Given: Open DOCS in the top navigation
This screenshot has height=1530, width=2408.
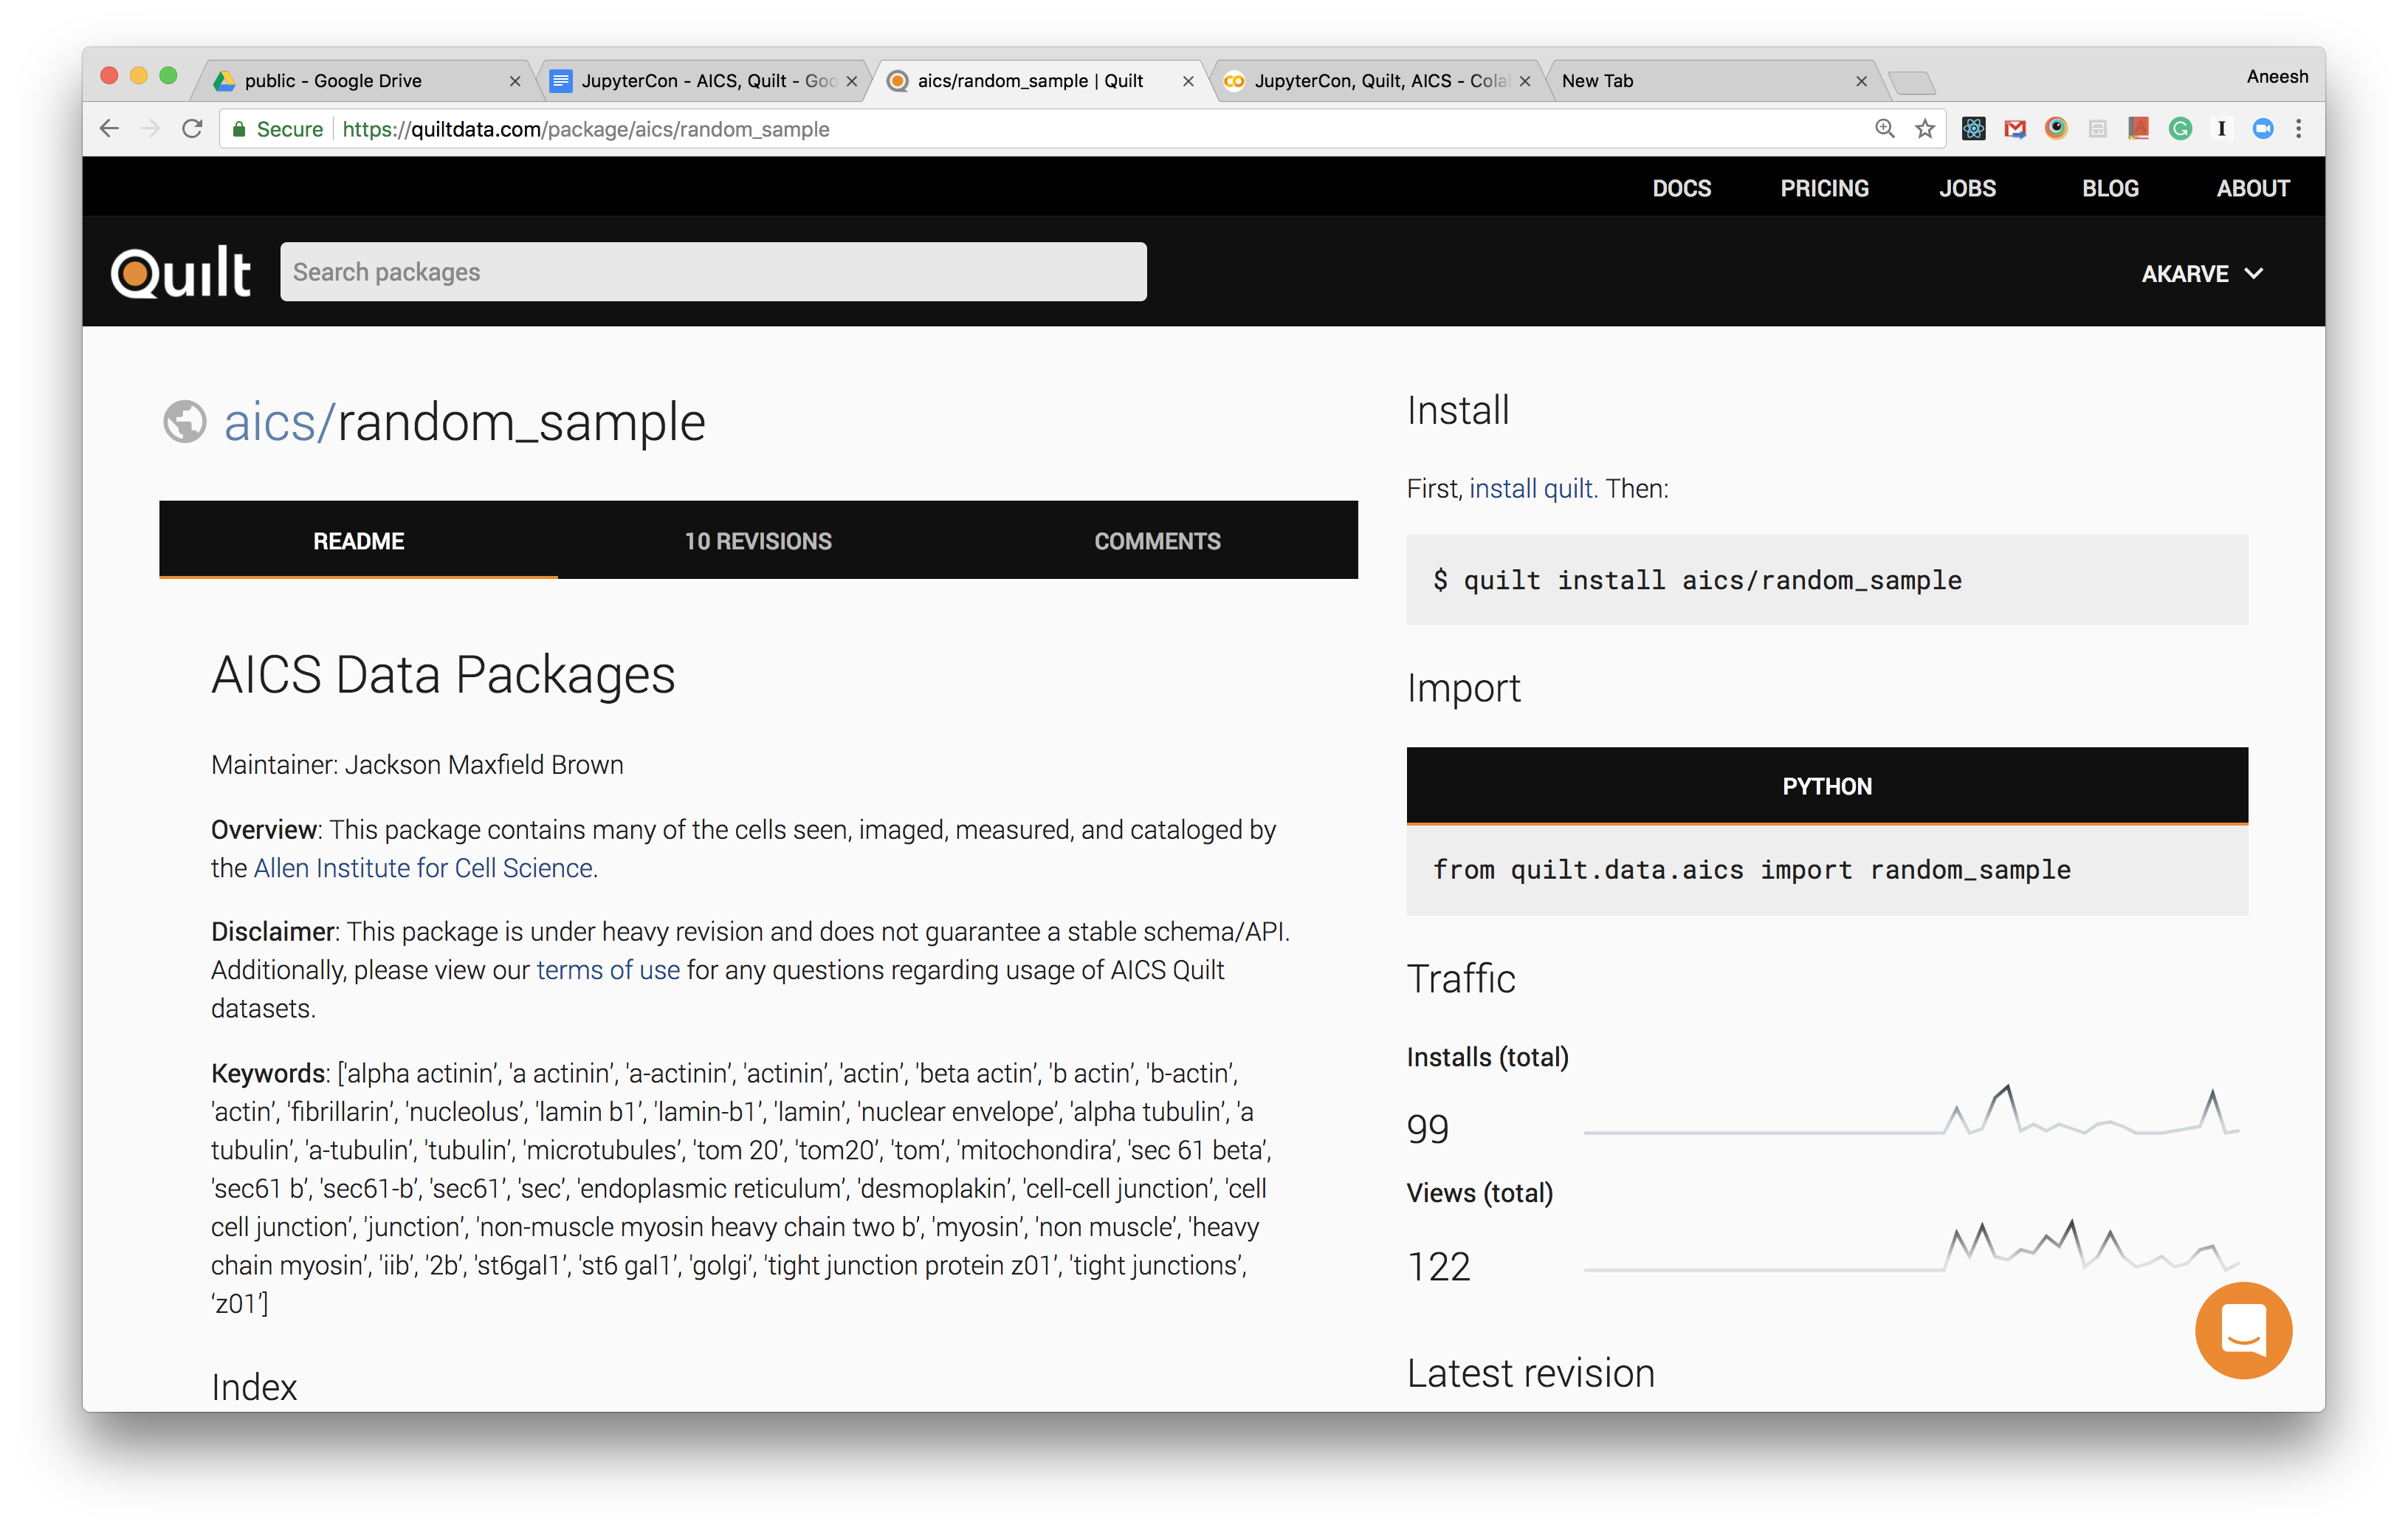Looking at the screenshot, I should [x=1681, y=188].
